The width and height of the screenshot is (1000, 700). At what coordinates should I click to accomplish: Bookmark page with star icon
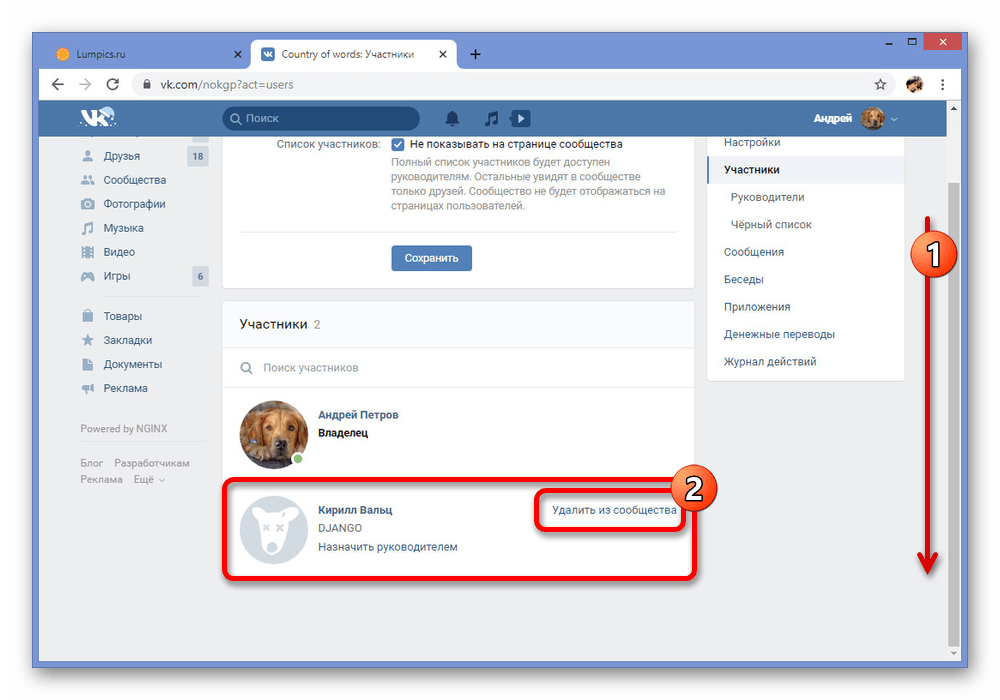[x=880, y=84]
